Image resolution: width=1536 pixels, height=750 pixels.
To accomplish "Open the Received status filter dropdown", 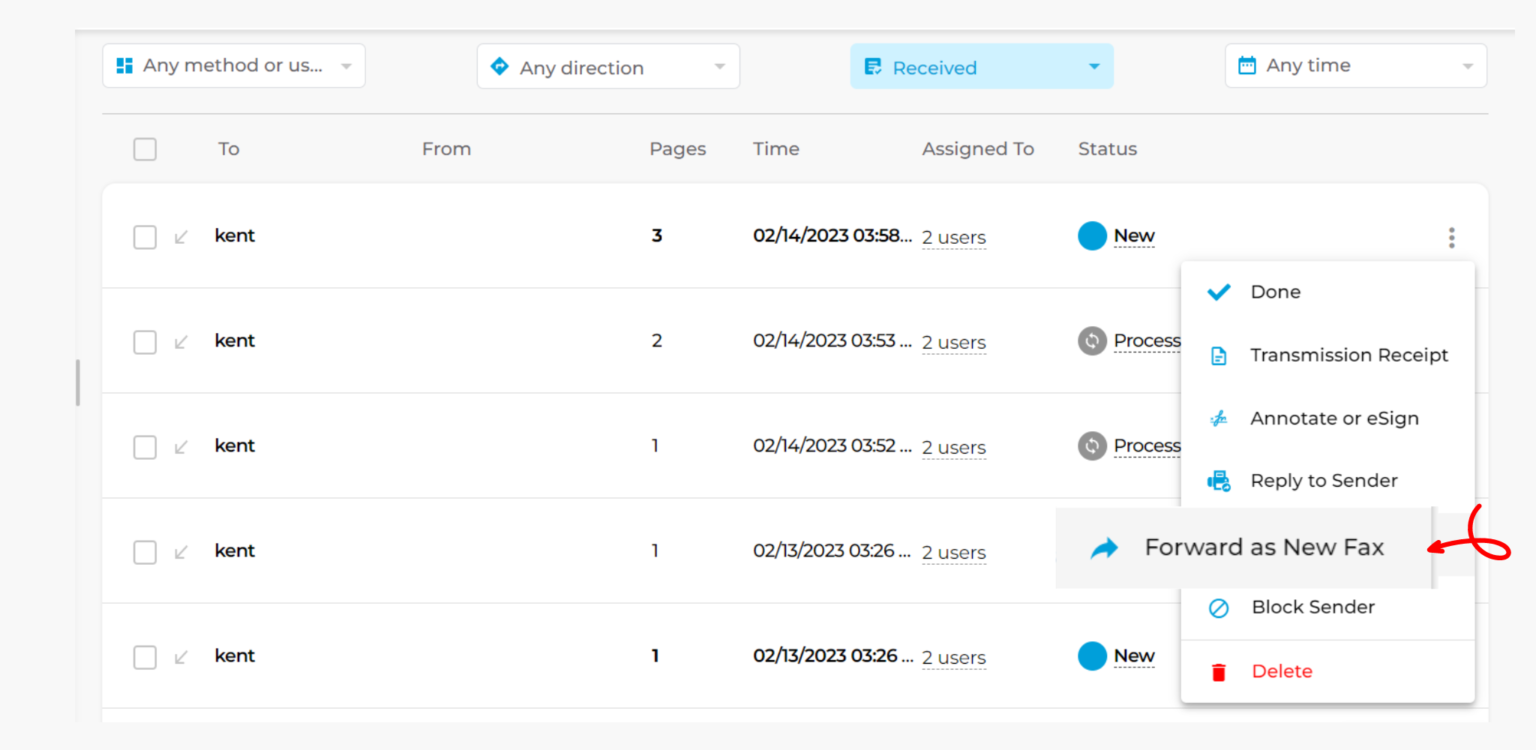I will [x=981, y=67].
